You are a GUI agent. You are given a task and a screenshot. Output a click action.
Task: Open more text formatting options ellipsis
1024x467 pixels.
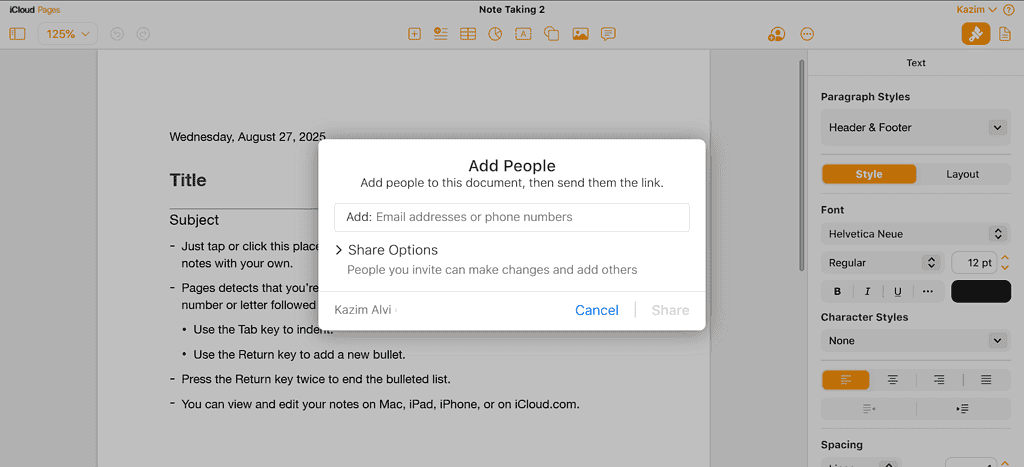click(927, 292)
